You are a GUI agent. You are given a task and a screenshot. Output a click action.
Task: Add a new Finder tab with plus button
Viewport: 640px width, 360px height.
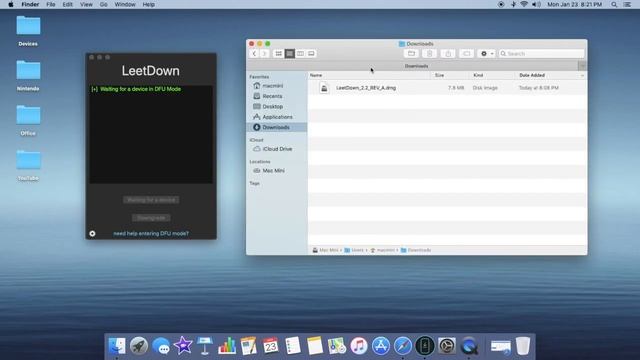pyautogui.click(x=582, y=66)
